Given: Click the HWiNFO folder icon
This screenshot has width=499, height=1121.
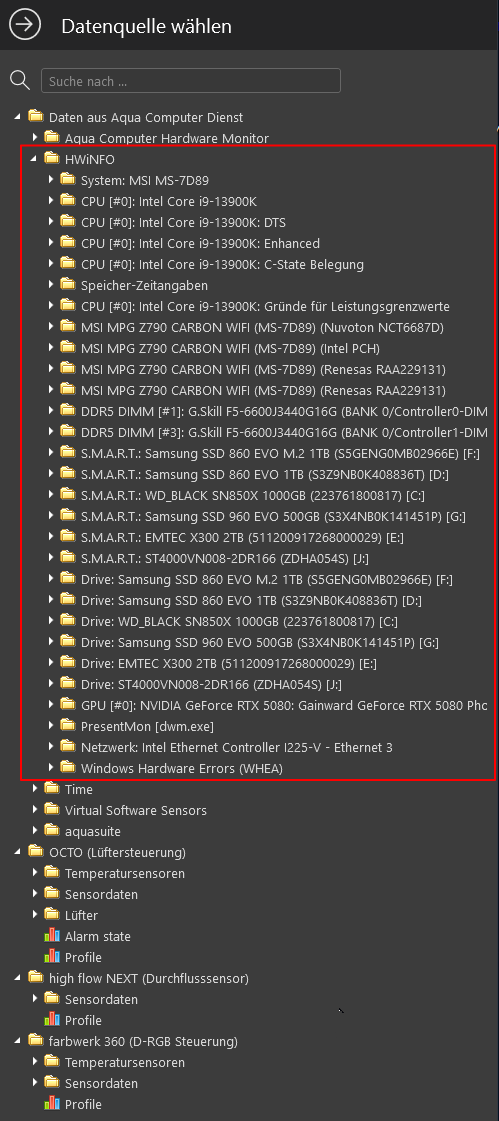Looking at the screenshot, I should [51, 159].
